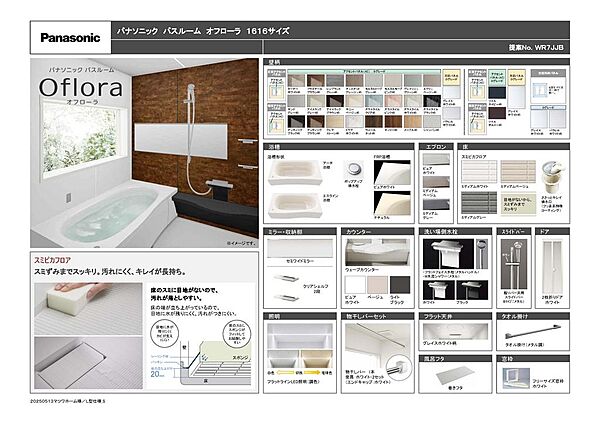Click the floor drain trap image
Screen dimensions: 600x424
pos(552,177)
